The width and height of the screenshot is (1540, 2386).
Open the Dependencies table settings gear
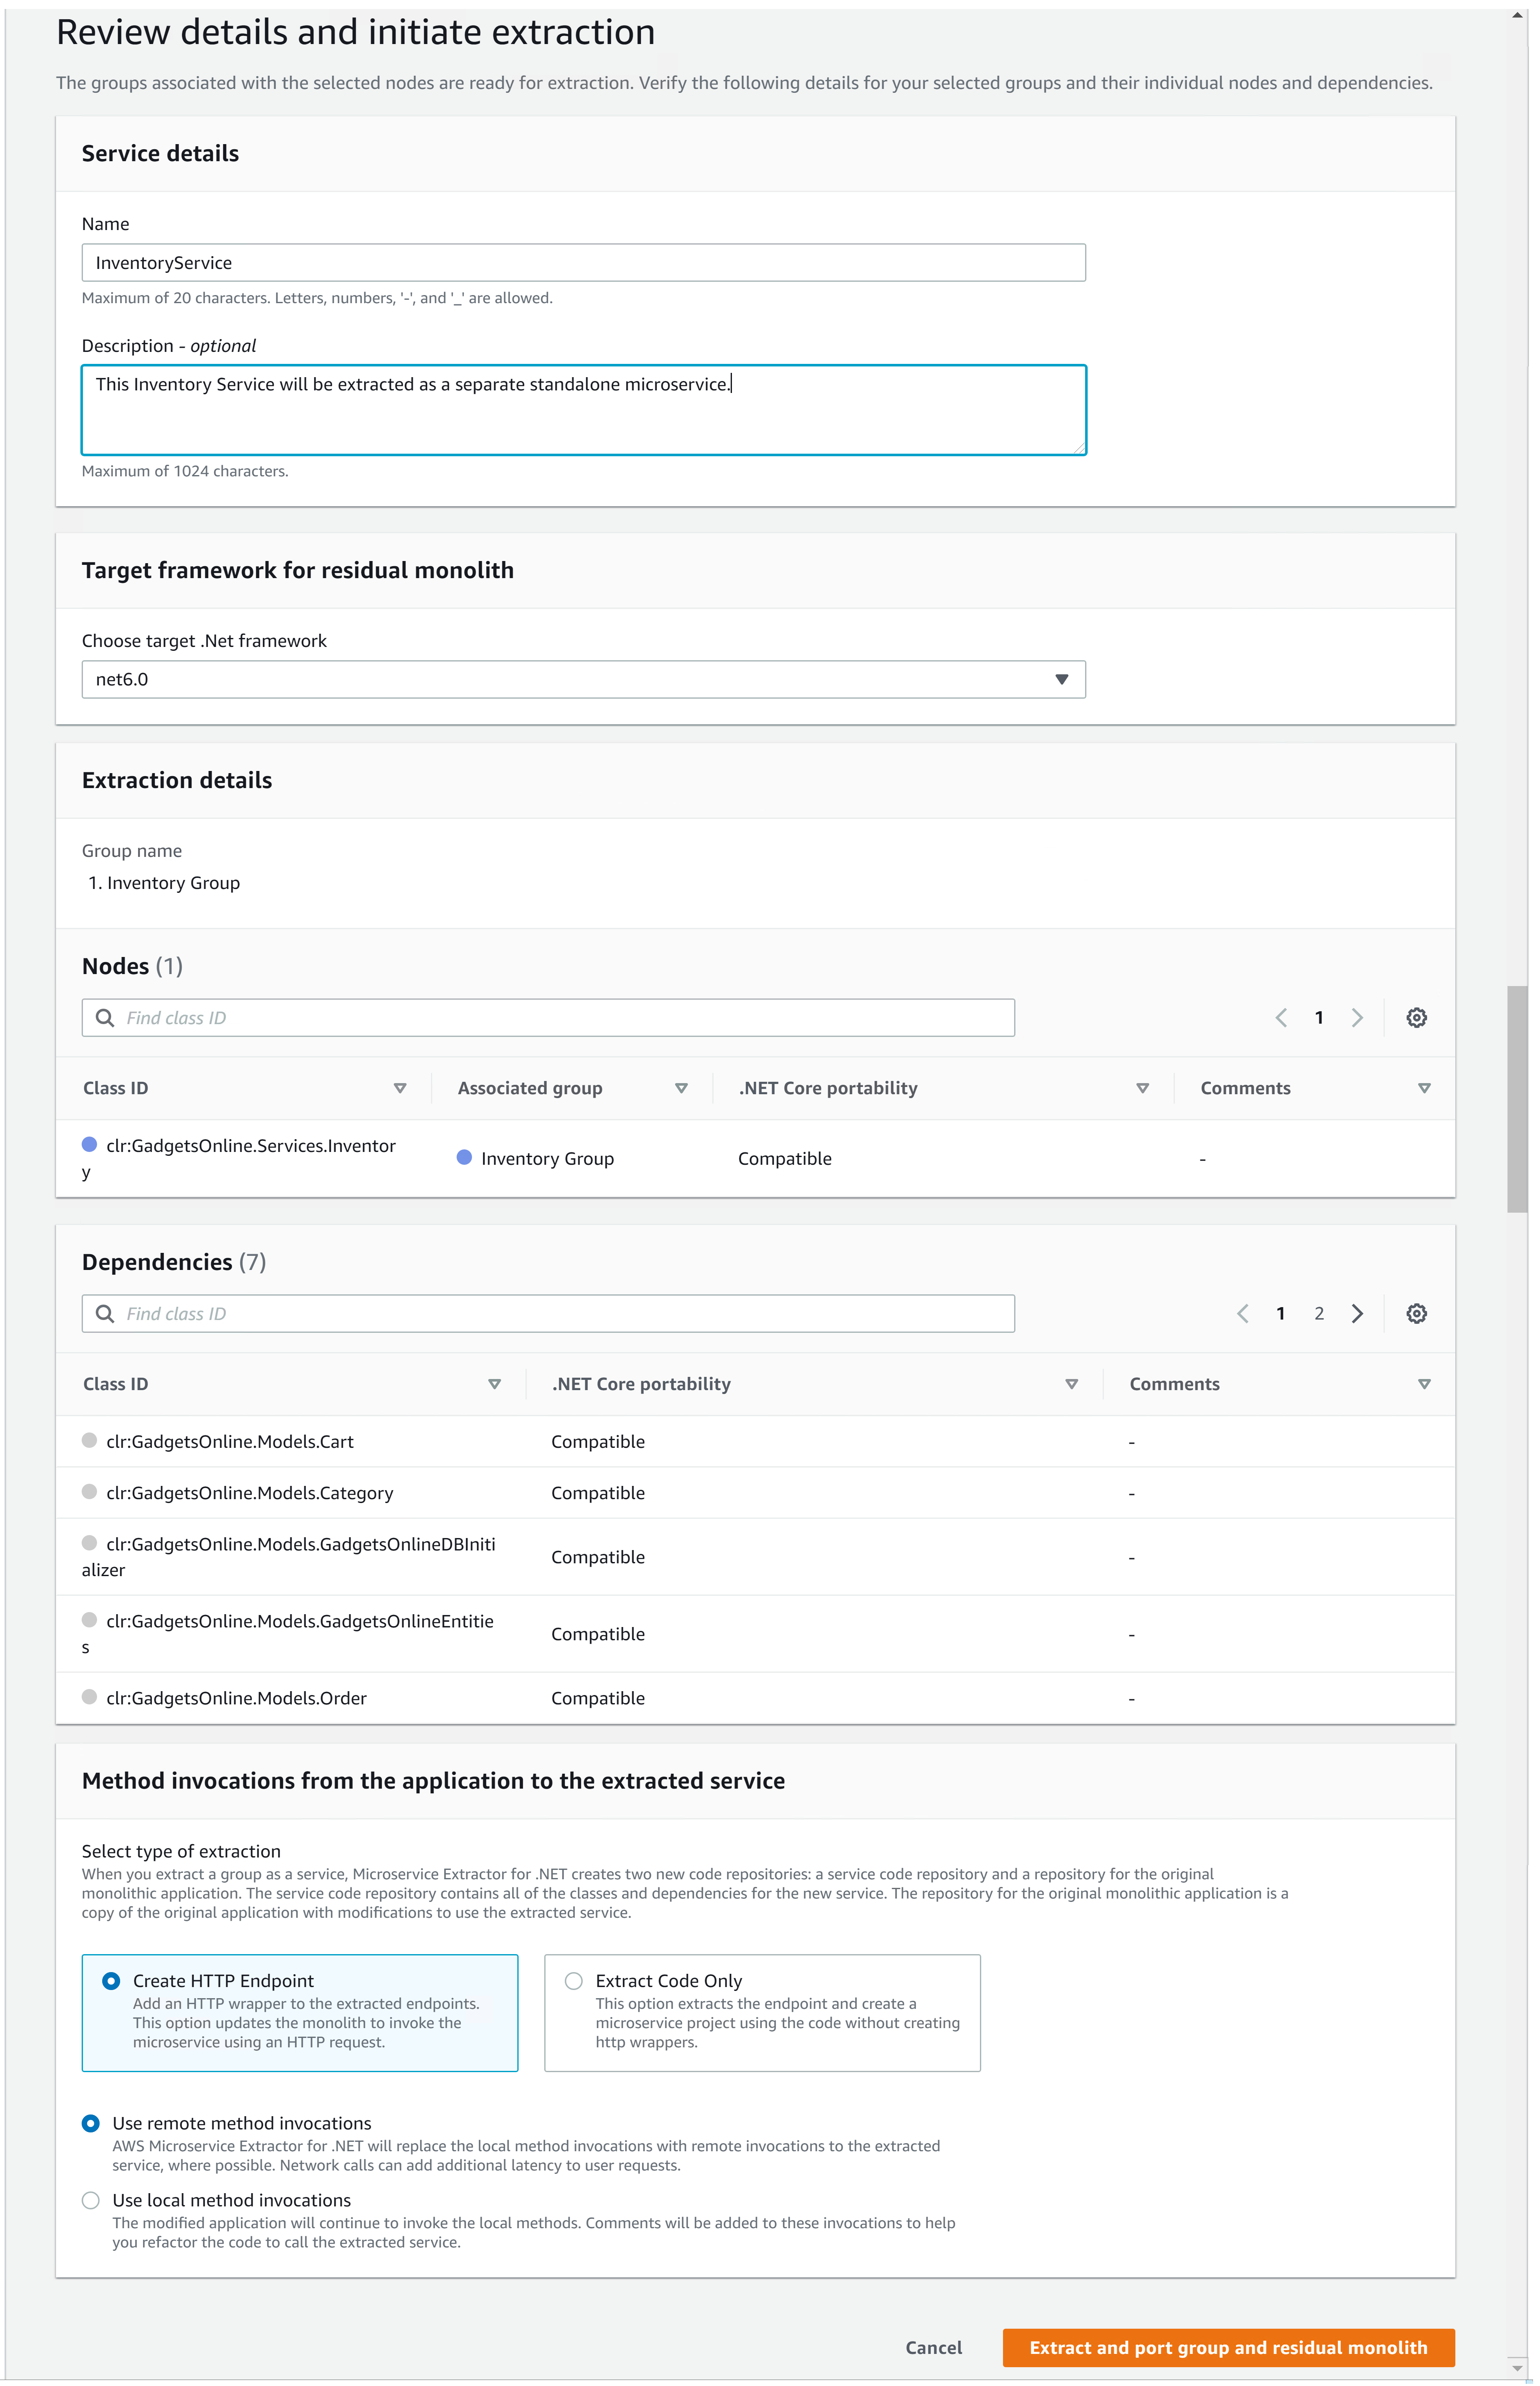(1416, 1313)
